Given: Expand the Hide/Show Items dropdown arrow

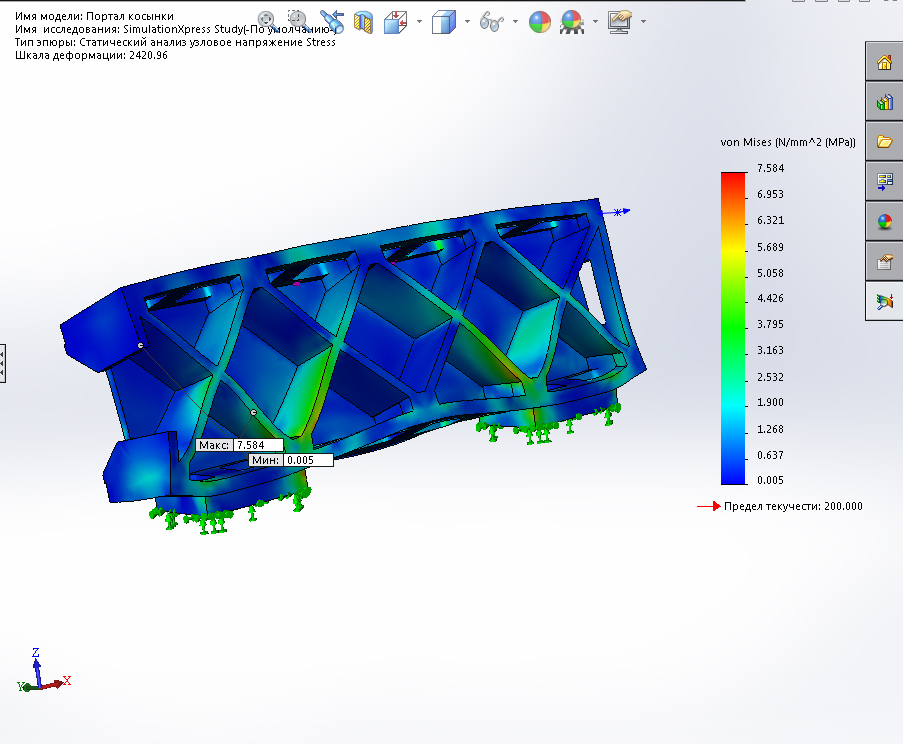Looking at the screenshot, I should pyautogui.click(x=515, y=22).
